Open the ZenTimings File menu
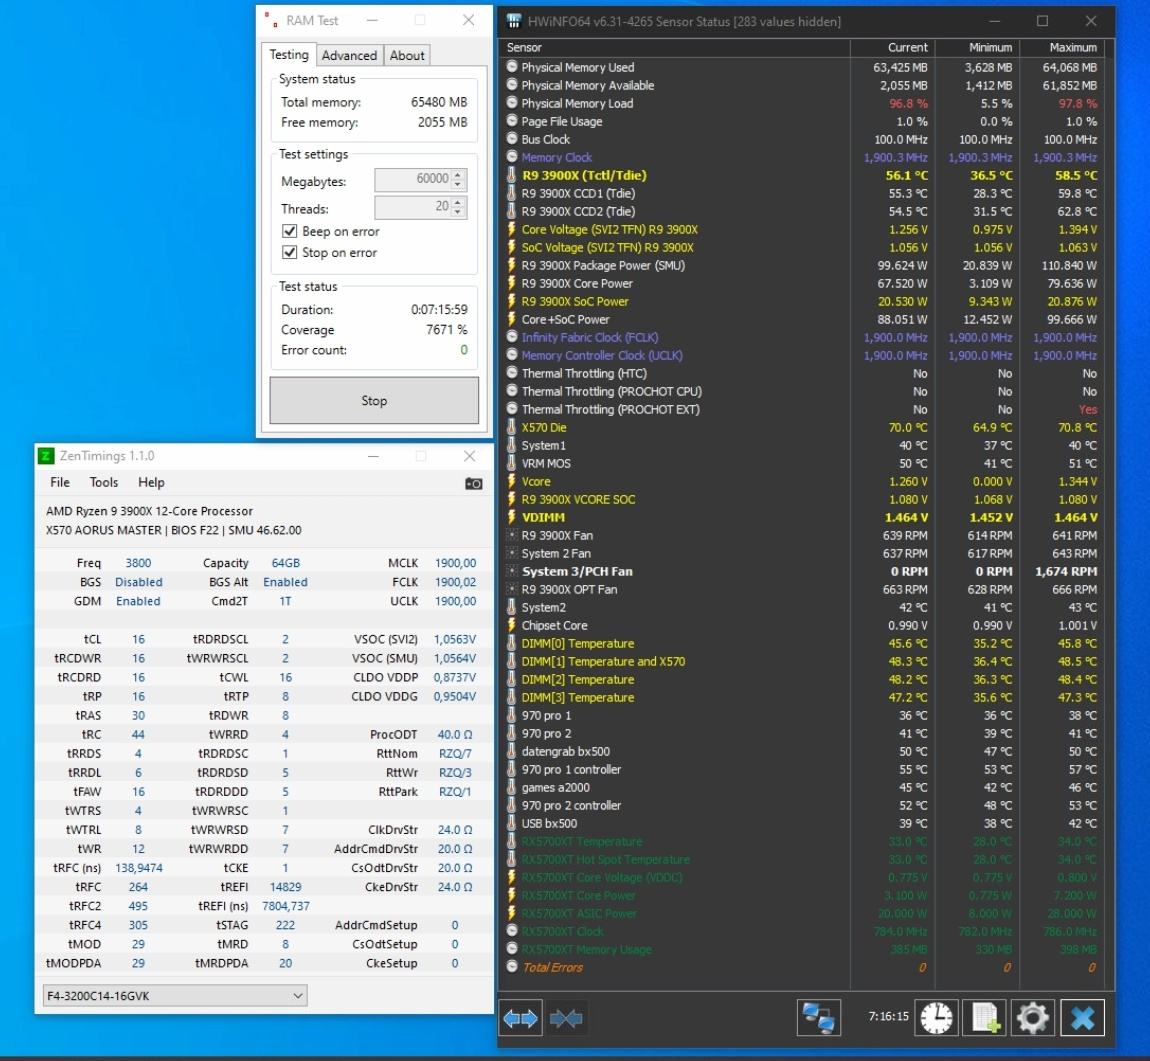Image resolution: width=1150 pixels, height=1061 pixels. tap(60, 482)
